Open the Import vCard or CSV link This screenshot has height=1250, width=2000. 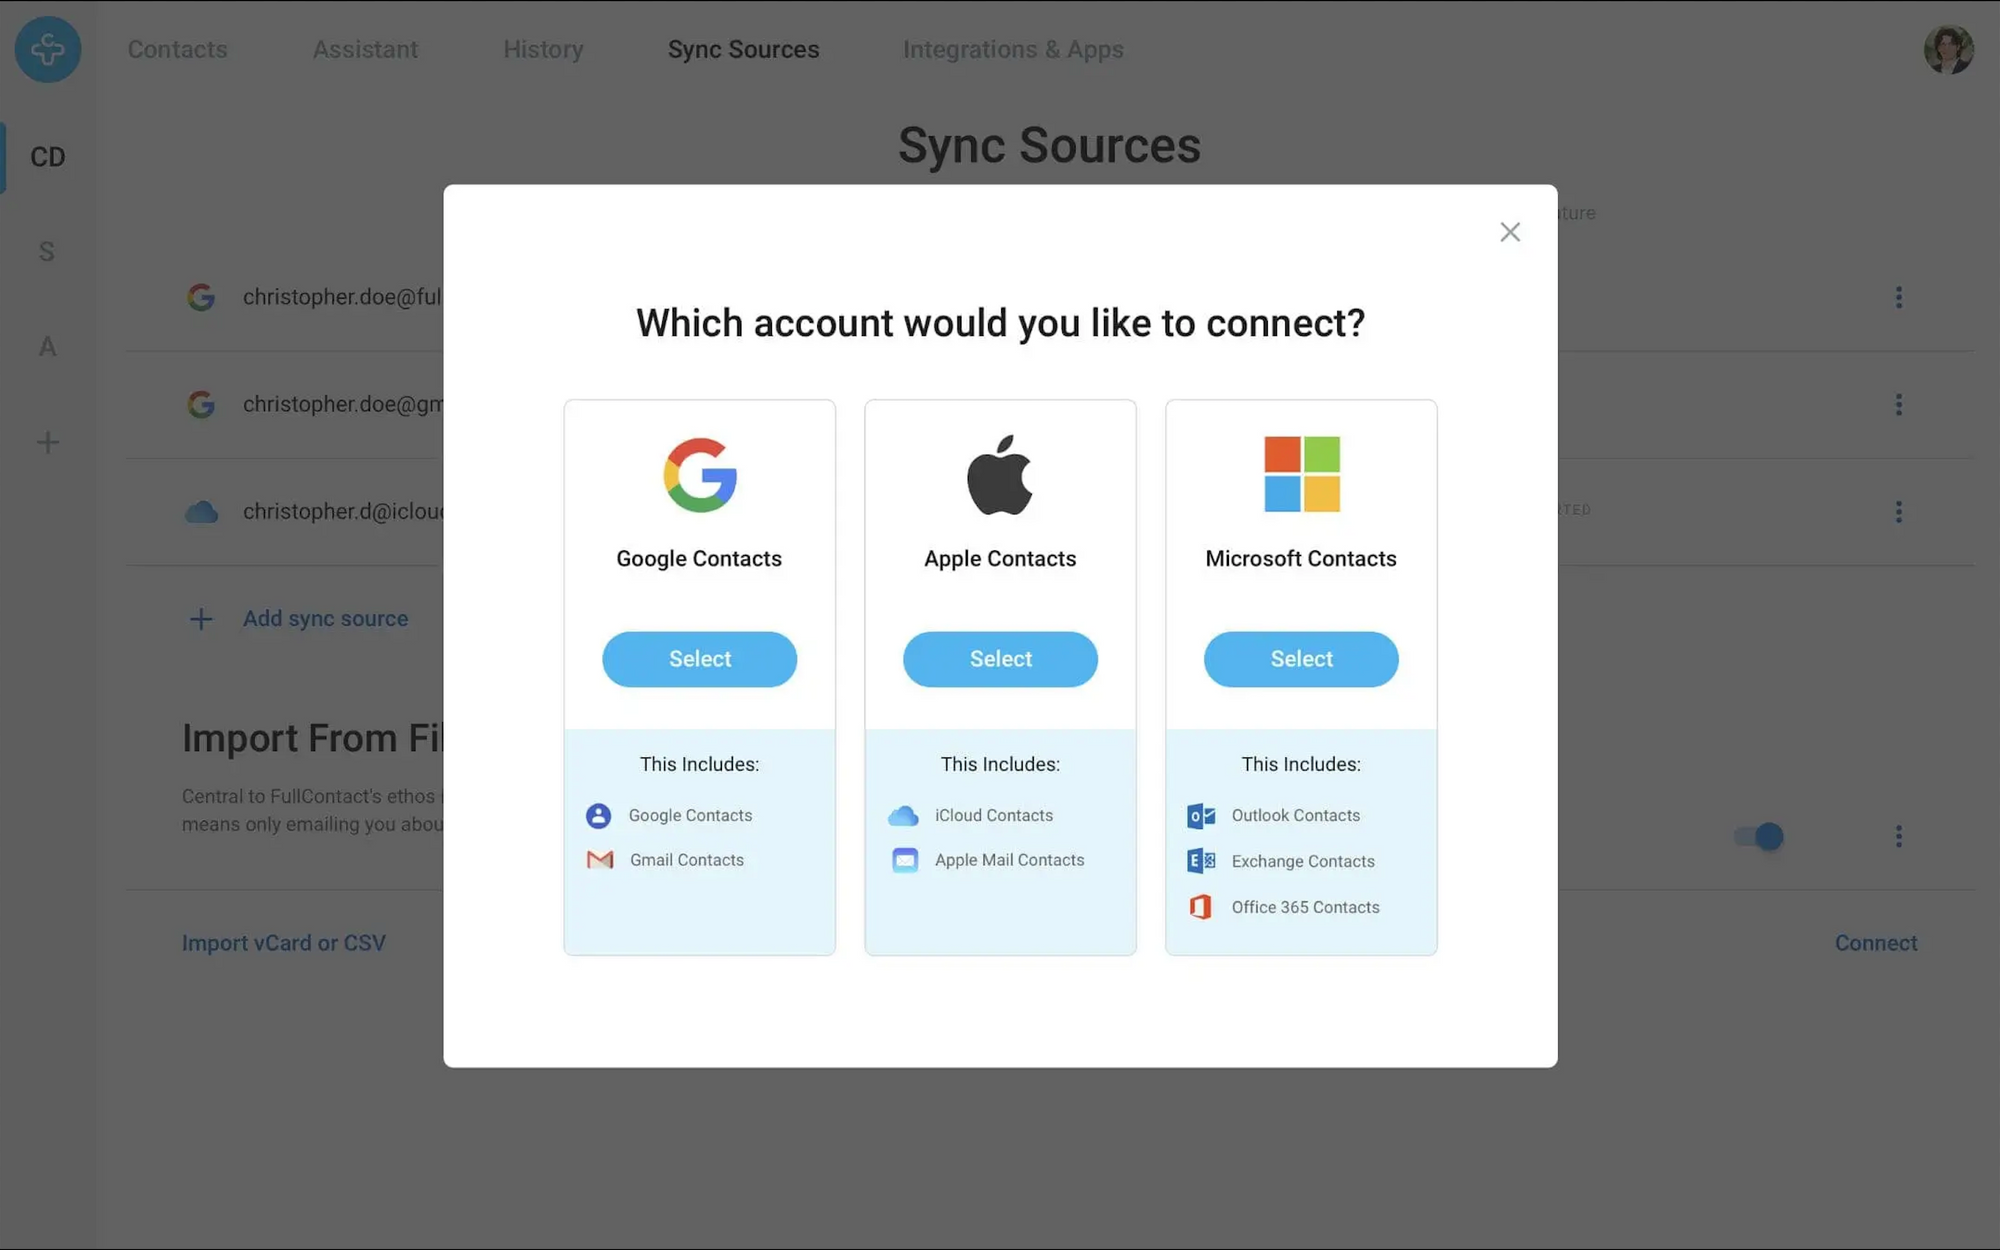pos(284,942)
